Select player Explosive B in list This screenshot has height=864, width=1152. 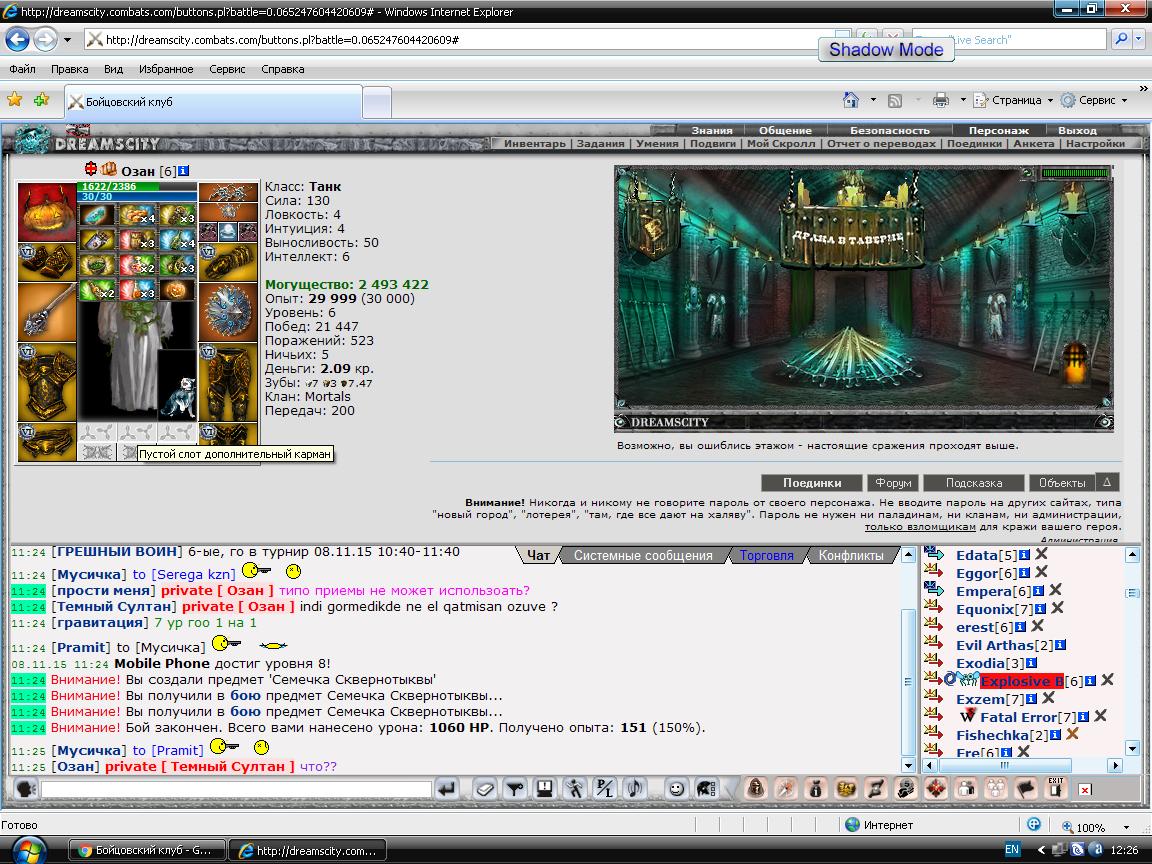coord(1021,681)
